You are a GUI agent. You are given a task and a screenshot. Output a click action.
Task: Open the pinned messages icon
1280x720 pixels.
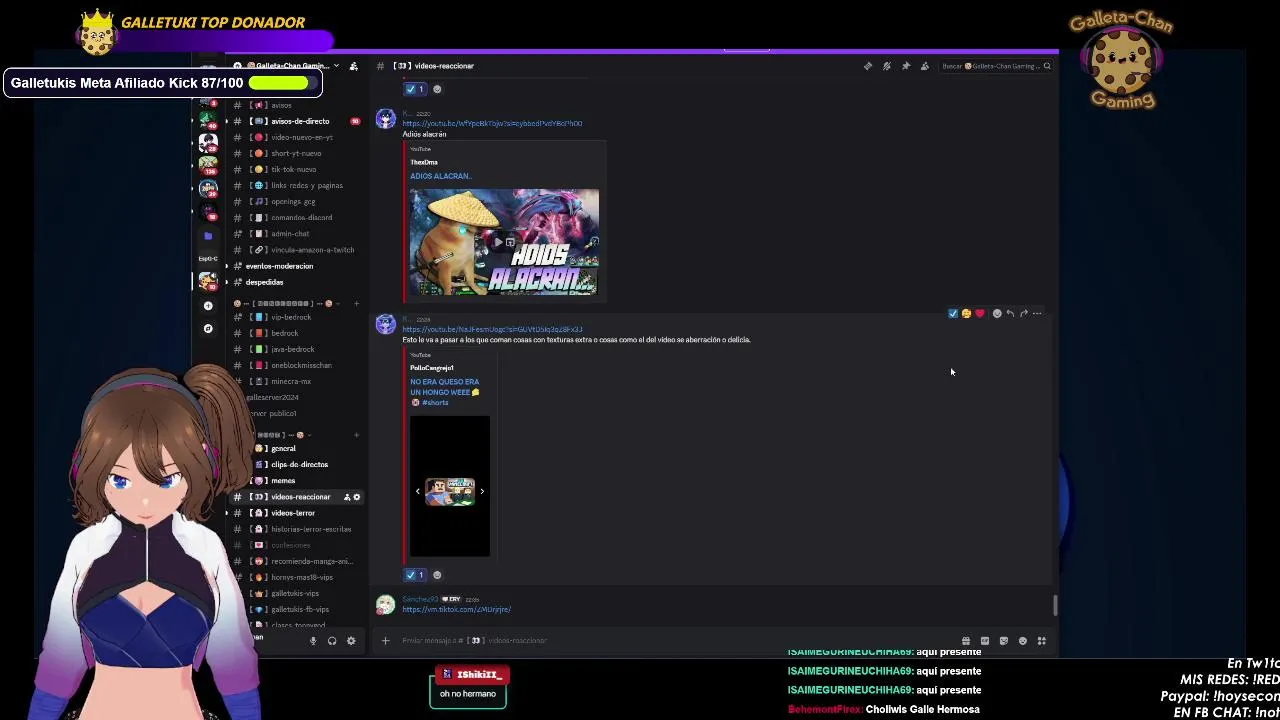click(x=906, y=66)
